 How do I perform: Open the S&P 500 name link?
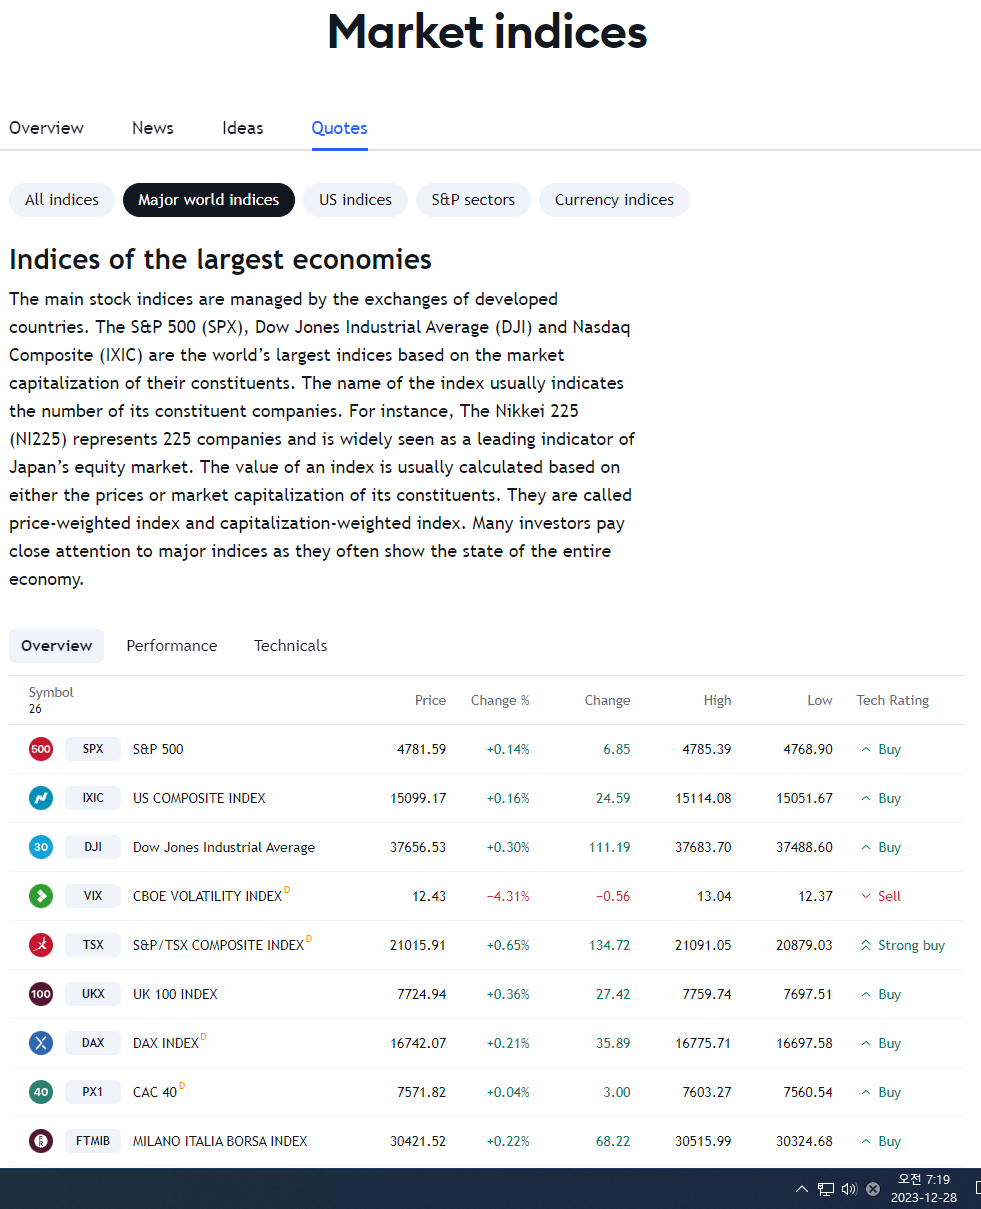coord(158,749)
